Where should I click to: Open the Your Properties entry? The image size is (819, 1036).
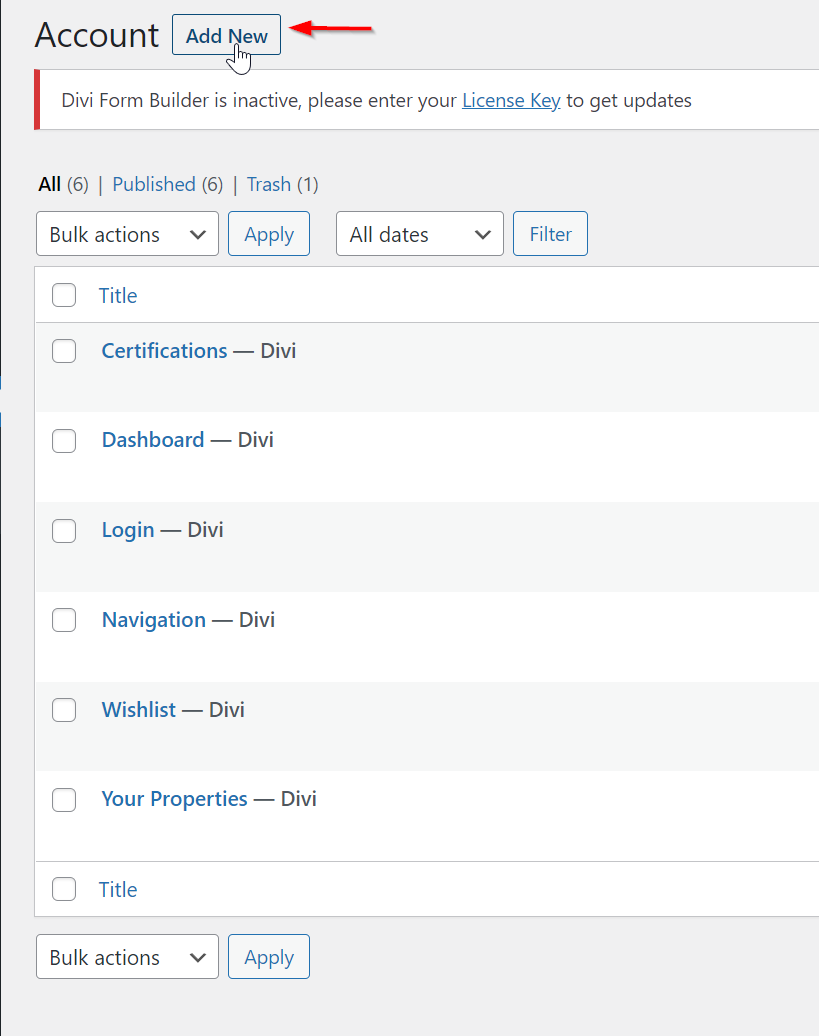pyautogui.click(x=174, y=799)
